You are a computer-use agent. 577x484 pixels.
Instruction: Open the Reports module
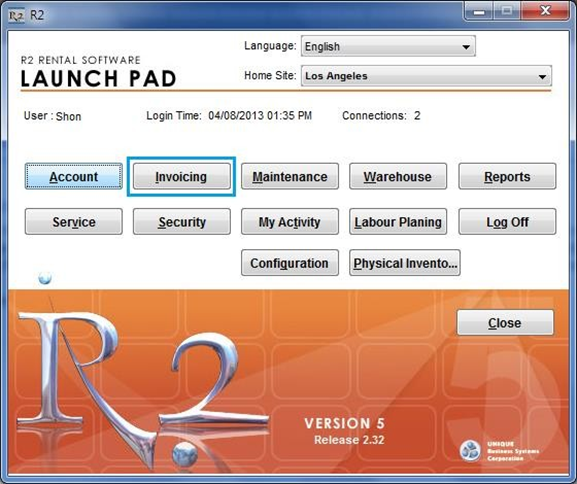pyautogui.click(x=507, y=177)
